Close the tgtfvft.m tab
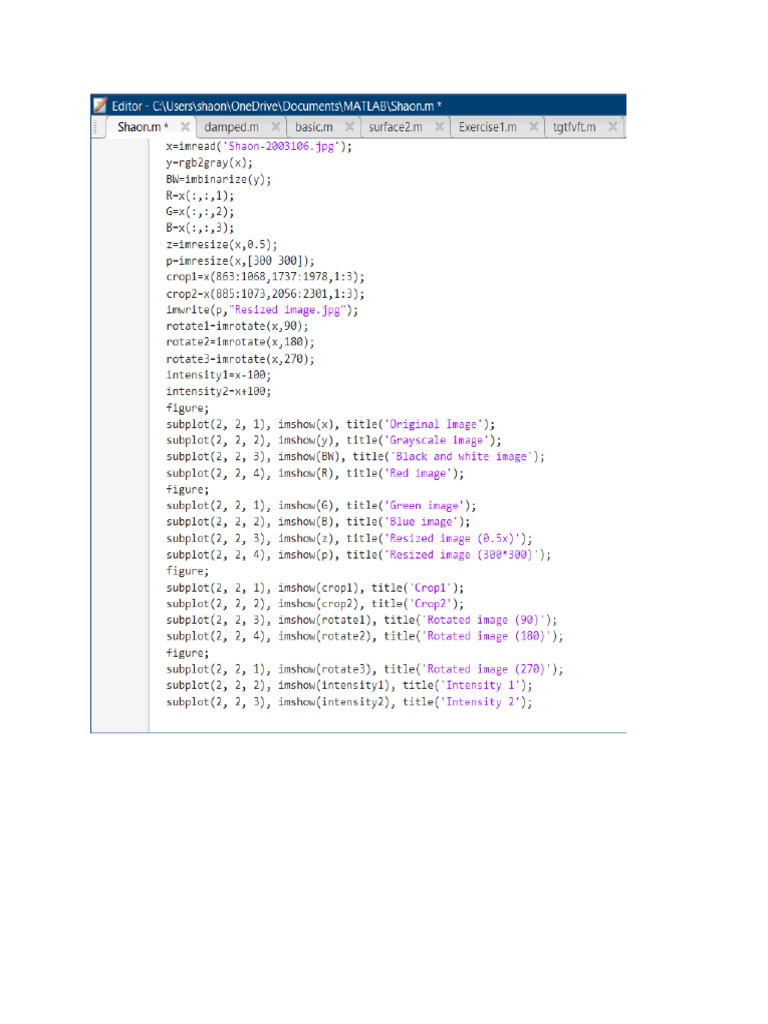768x1024 pixels. 613,127
